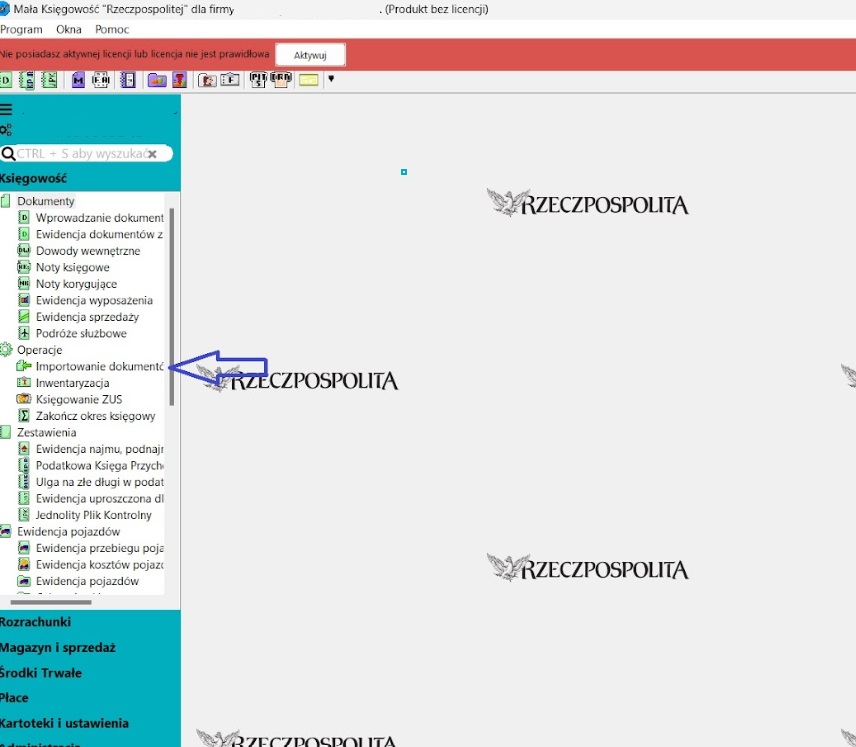This screenshot has width=856, height=747.
Task: Click the sidebar tree horizontal scrollbar
Action: pyautogui.click(x=51, y=602)
